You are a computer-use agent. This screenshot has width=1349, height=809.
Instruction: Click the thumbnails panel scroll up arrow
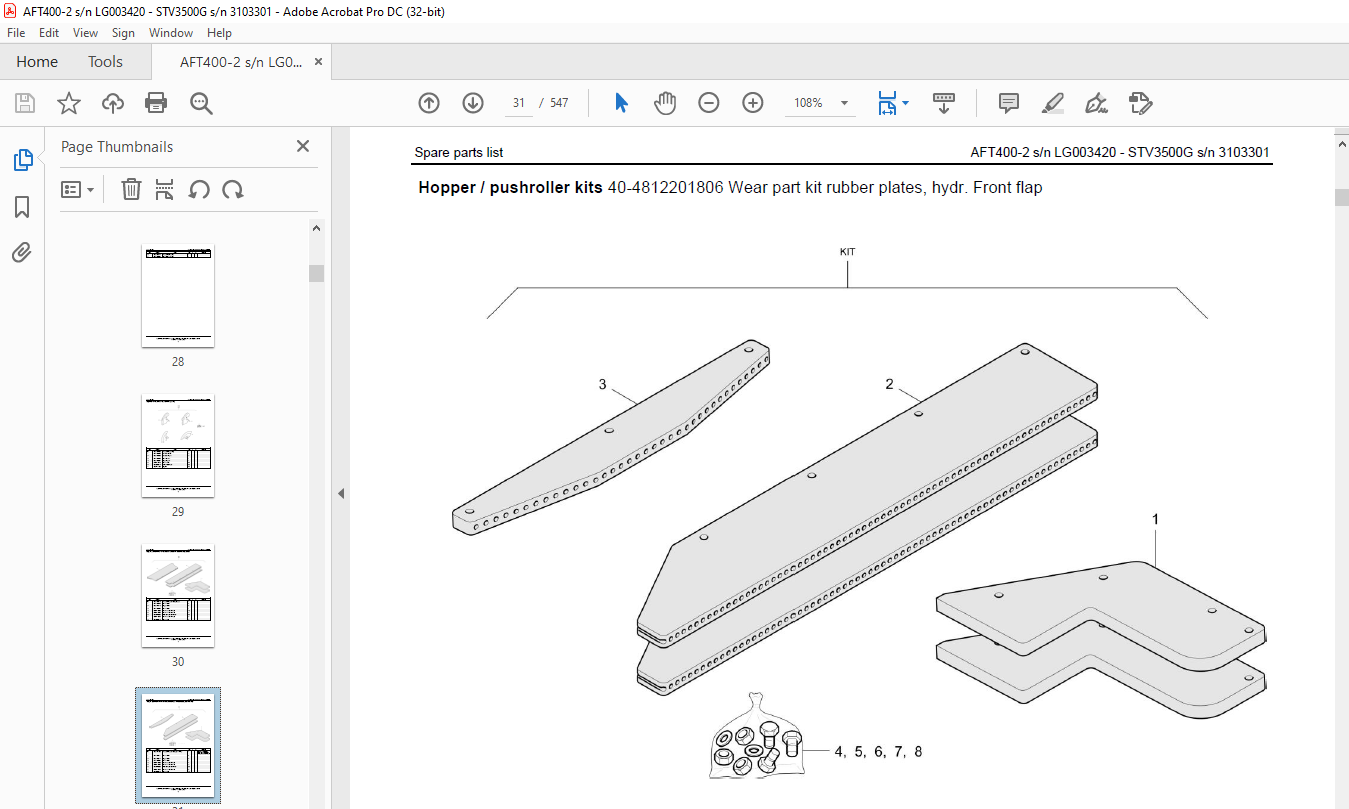click(316, 228)
